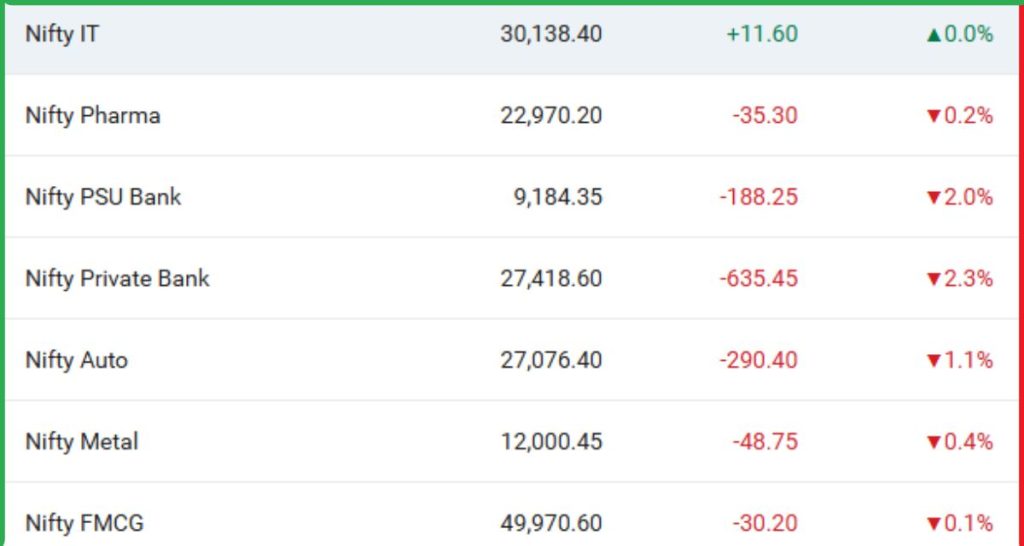Click the 49,970.60 index value
This screenshot has width=1024, height=546.
point(551,523)
